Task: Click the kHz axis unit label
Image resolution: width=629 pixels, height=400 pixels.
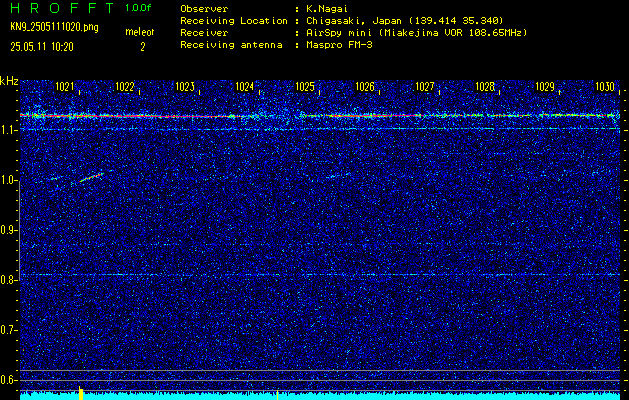Action: pos(9,81)
